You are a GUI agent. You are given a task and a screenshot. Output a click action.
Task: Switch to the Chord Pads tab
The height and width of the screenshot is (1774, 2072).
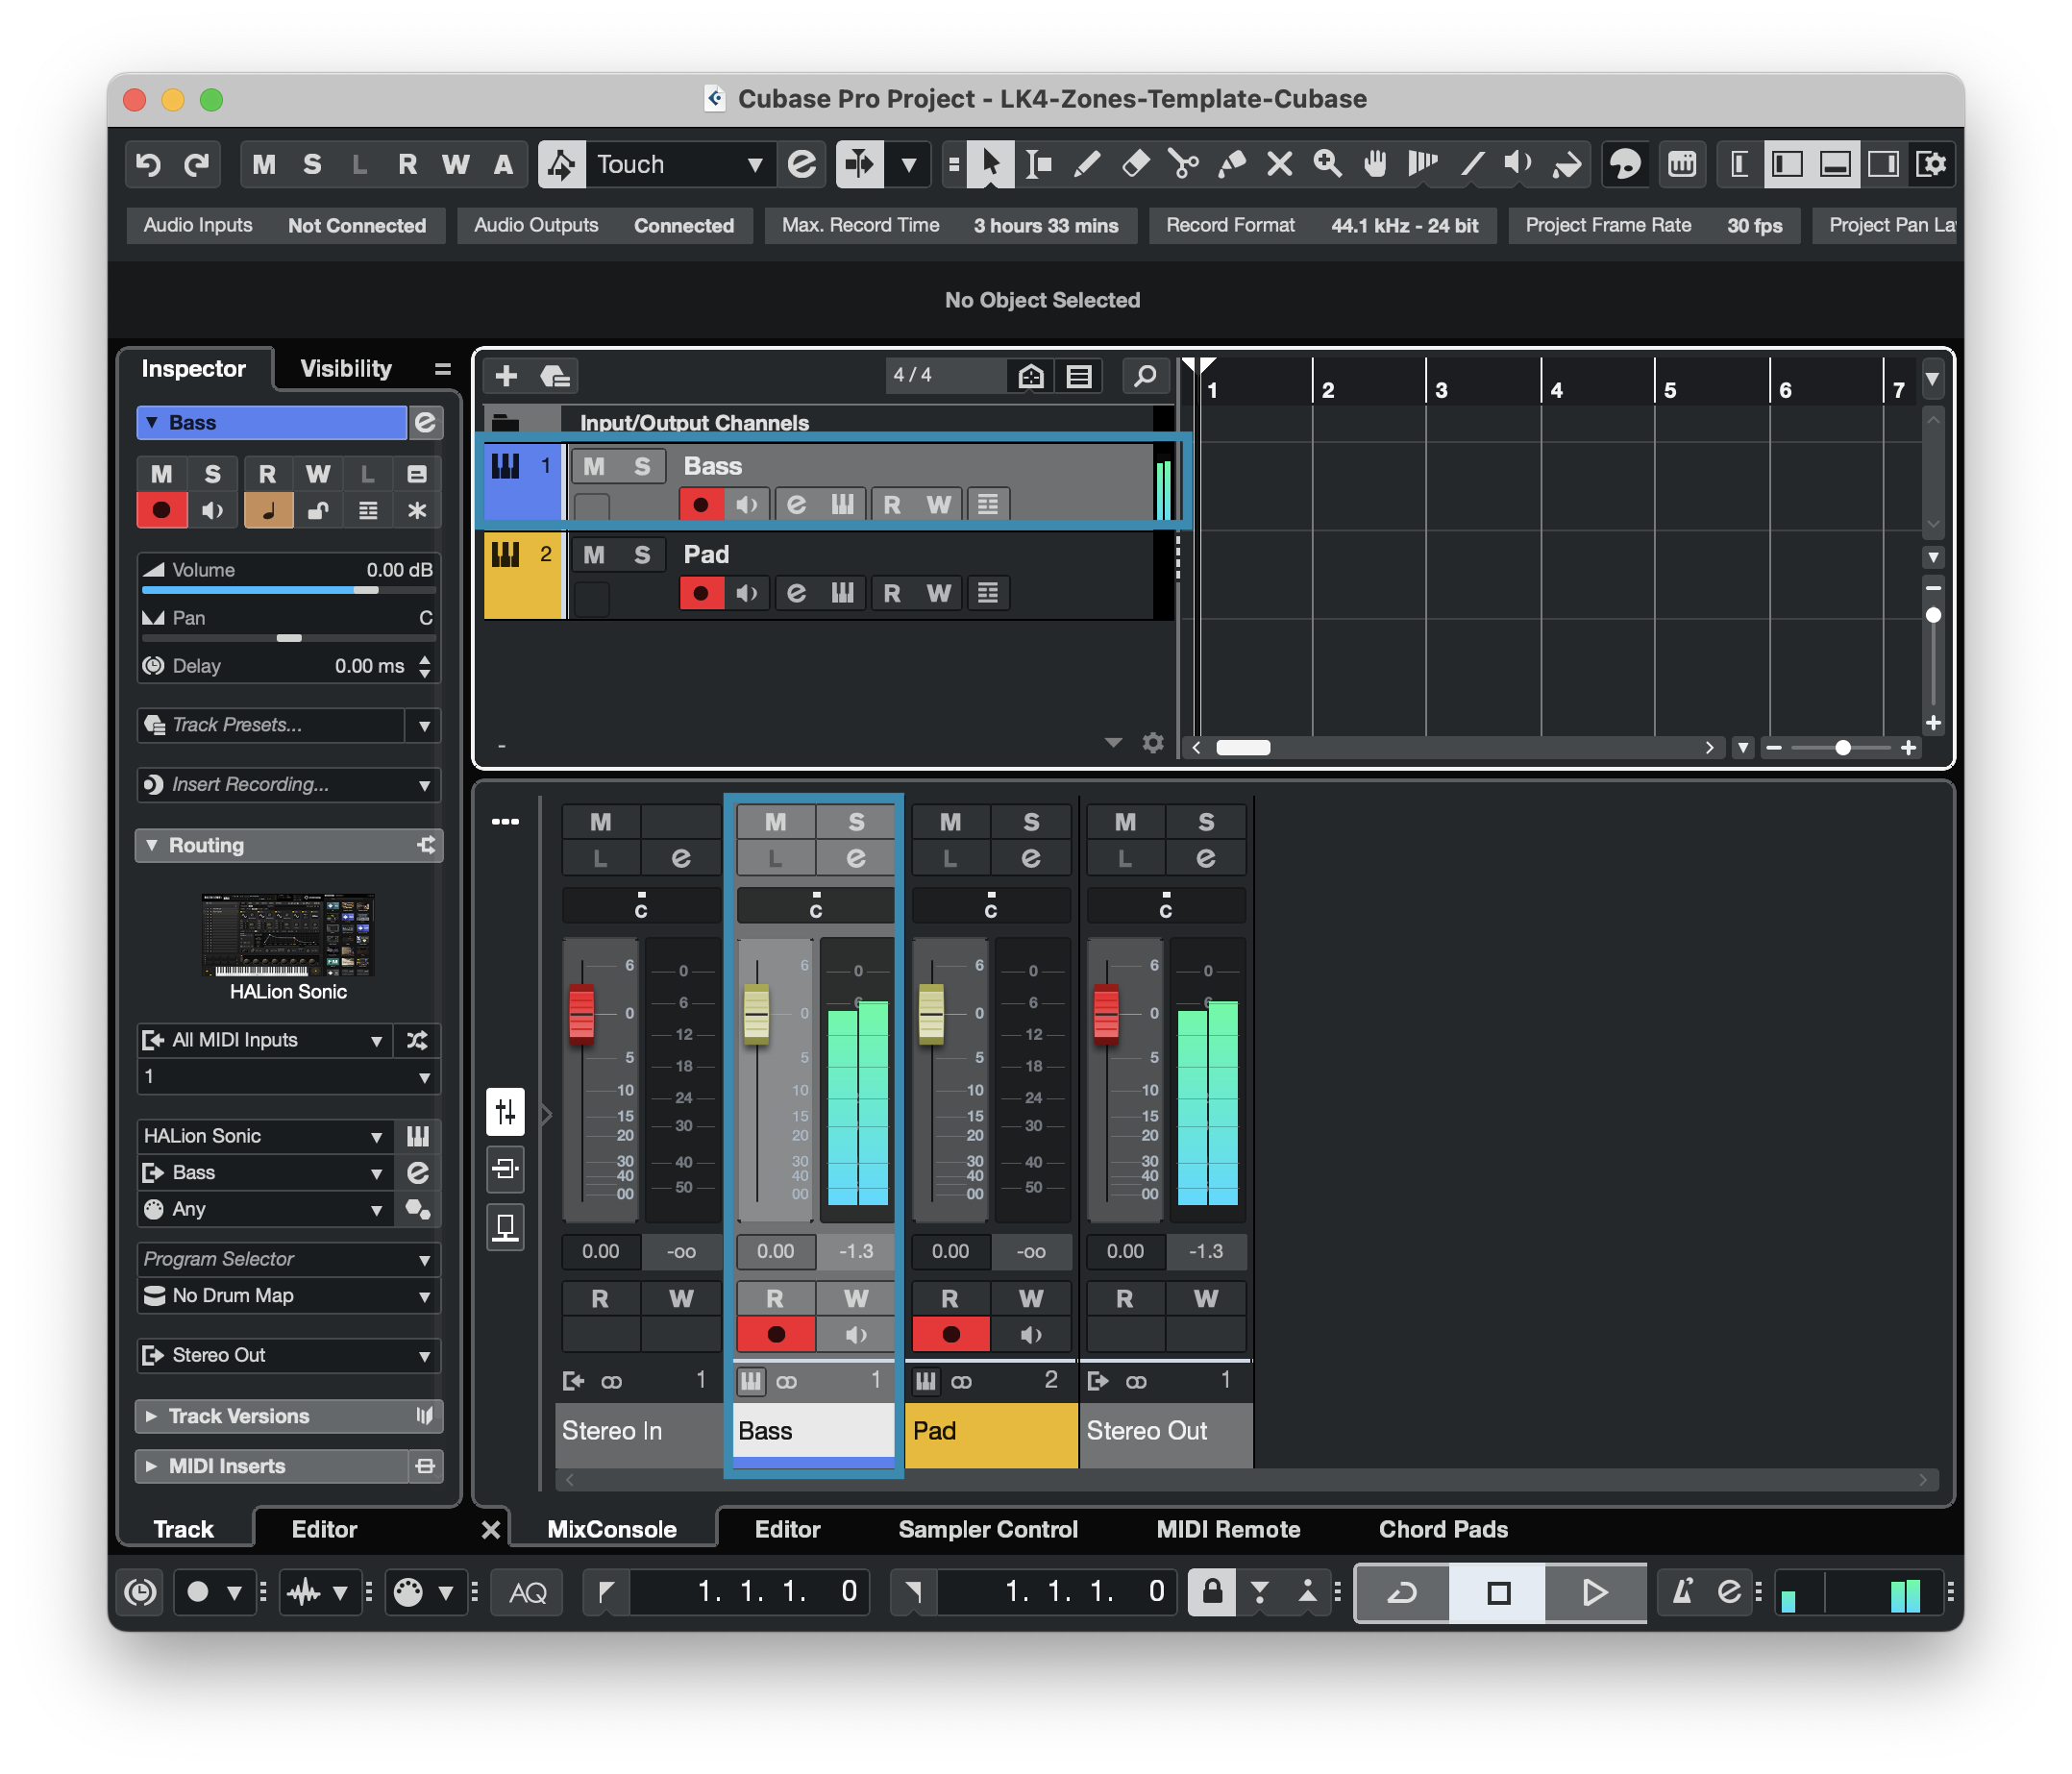coord(1443,1530)
